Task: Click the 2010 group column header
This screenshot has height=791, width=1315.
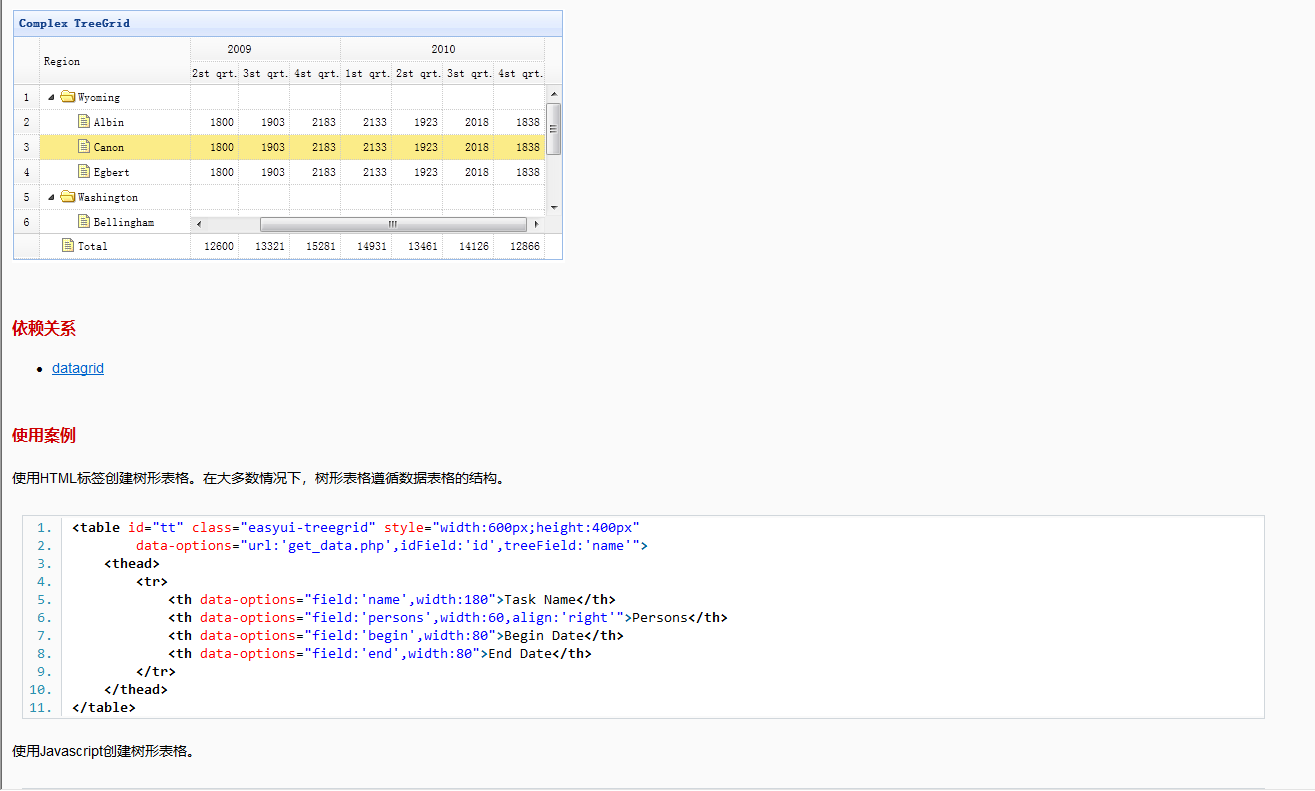Action: (443, 49)
